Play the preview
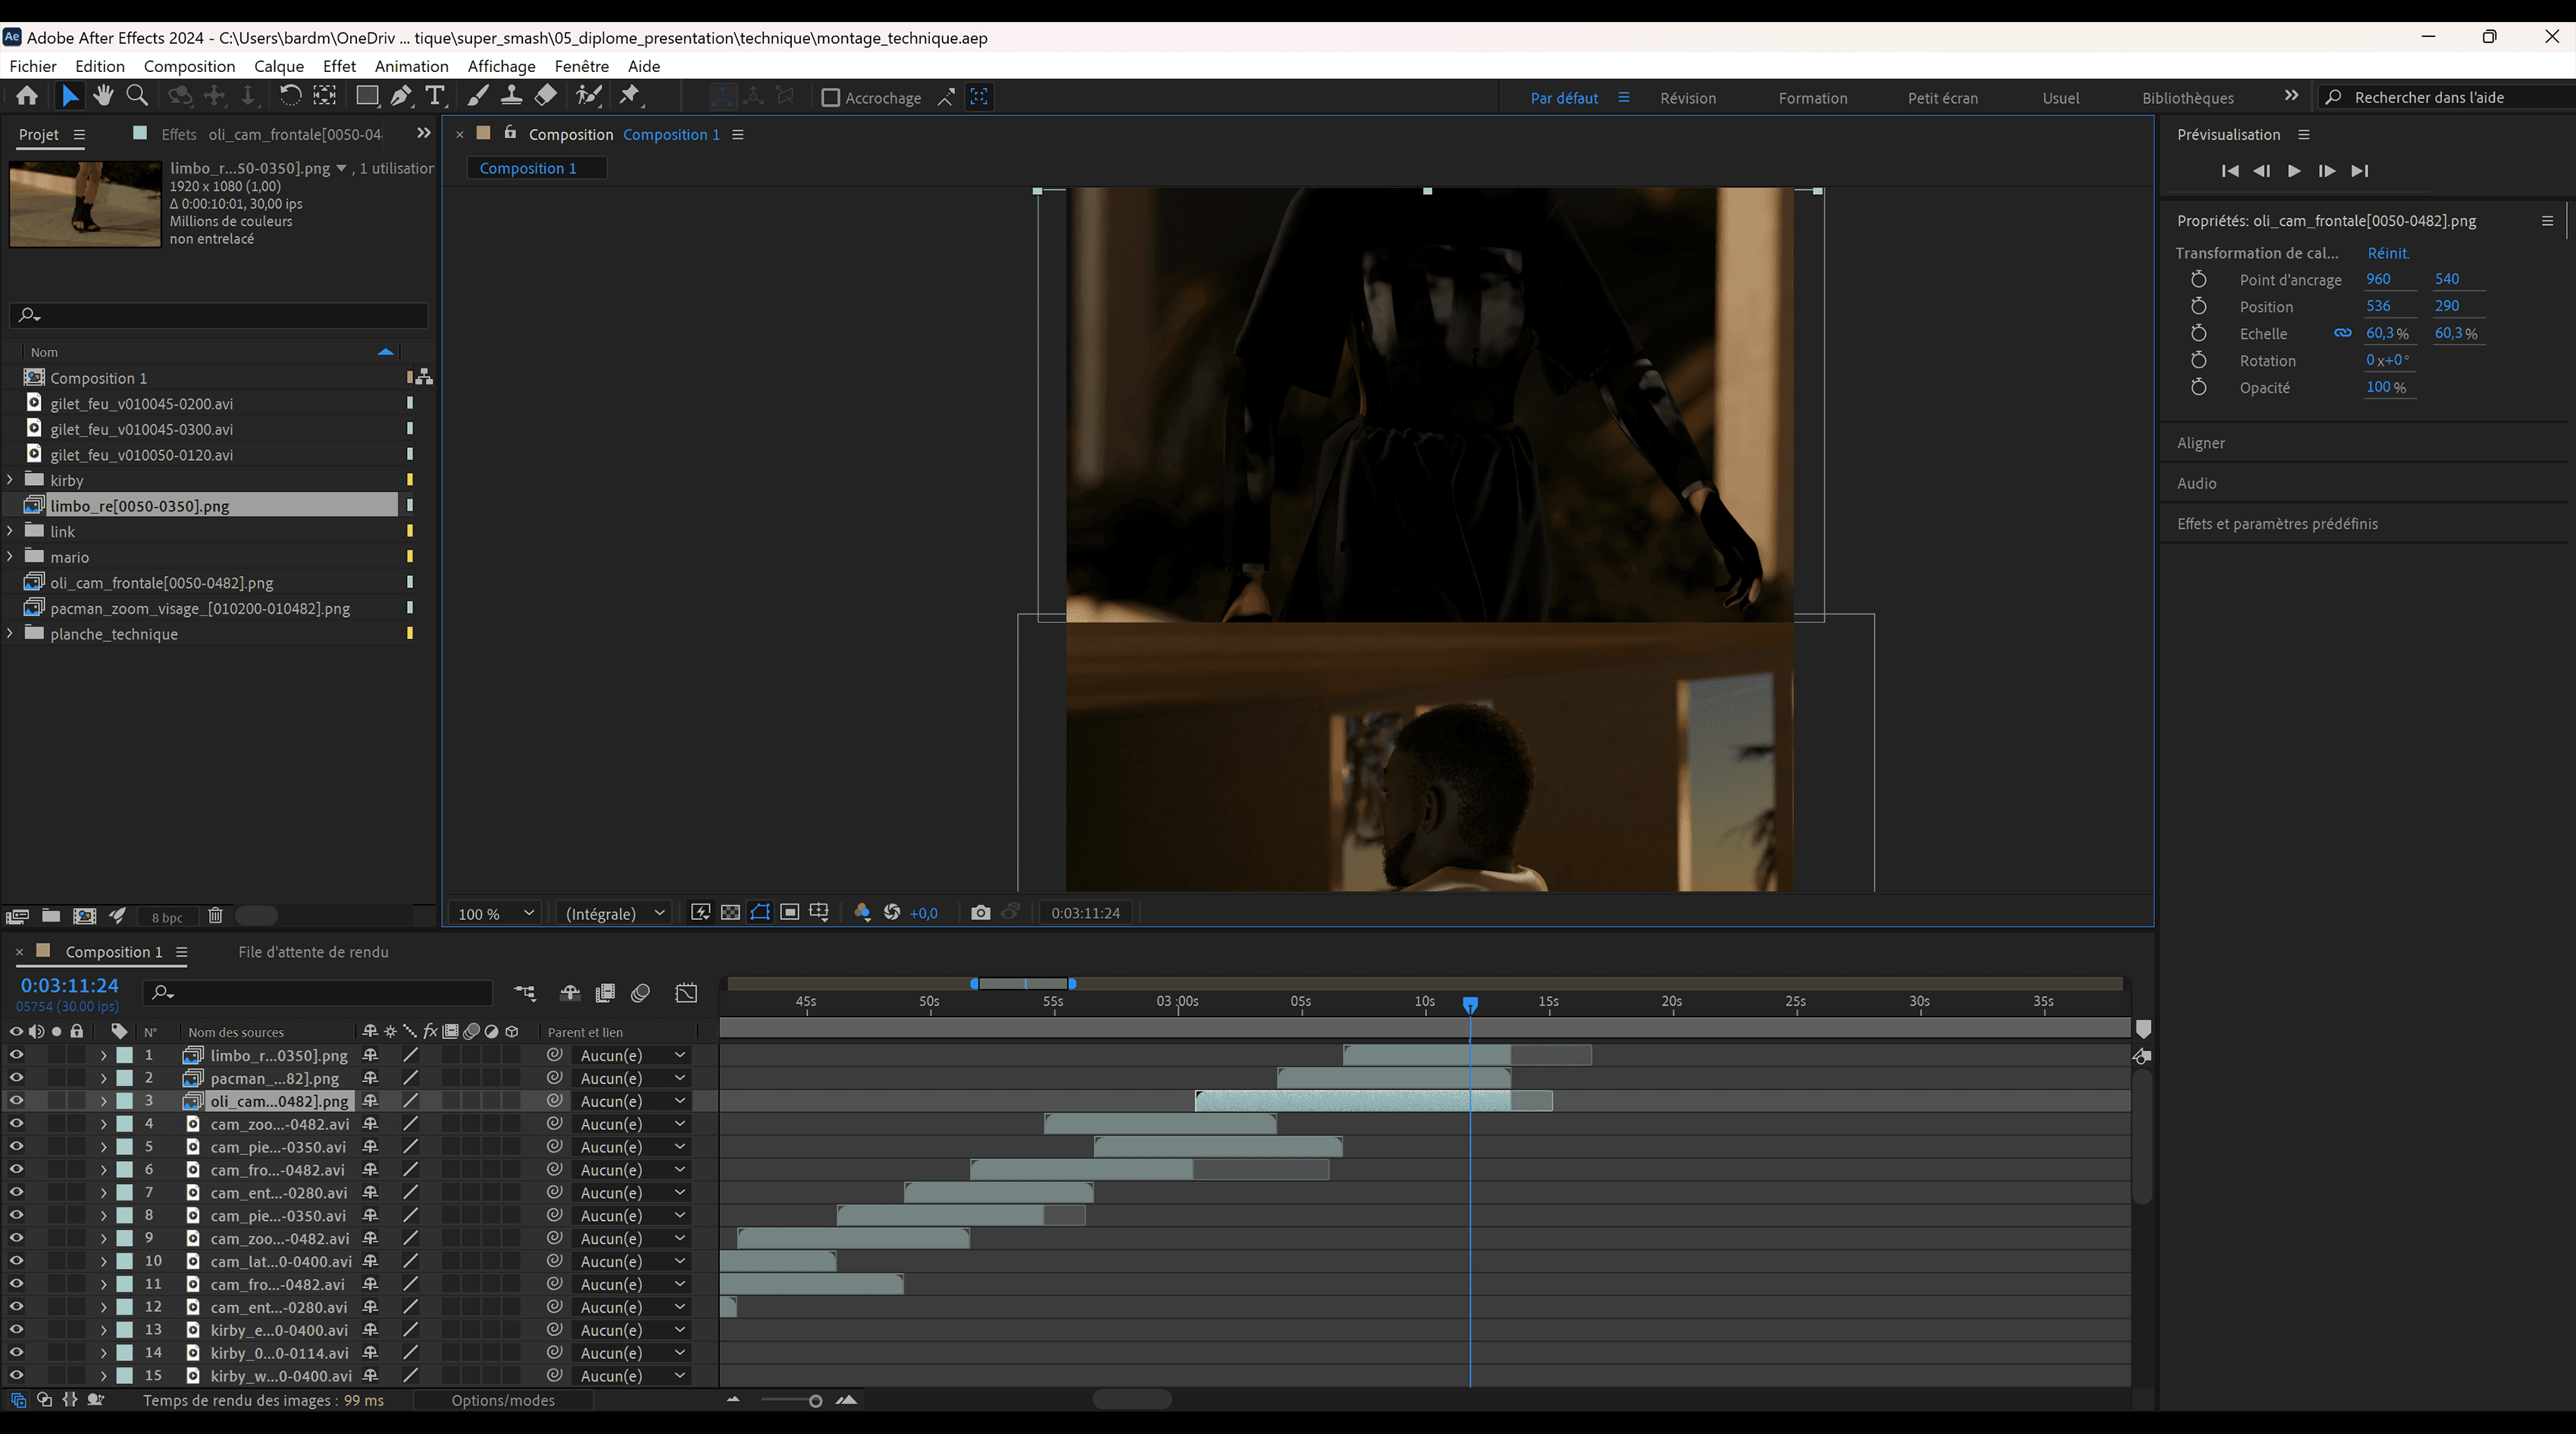This screenshot has width=2576, height=1434. click(2294, 171)
